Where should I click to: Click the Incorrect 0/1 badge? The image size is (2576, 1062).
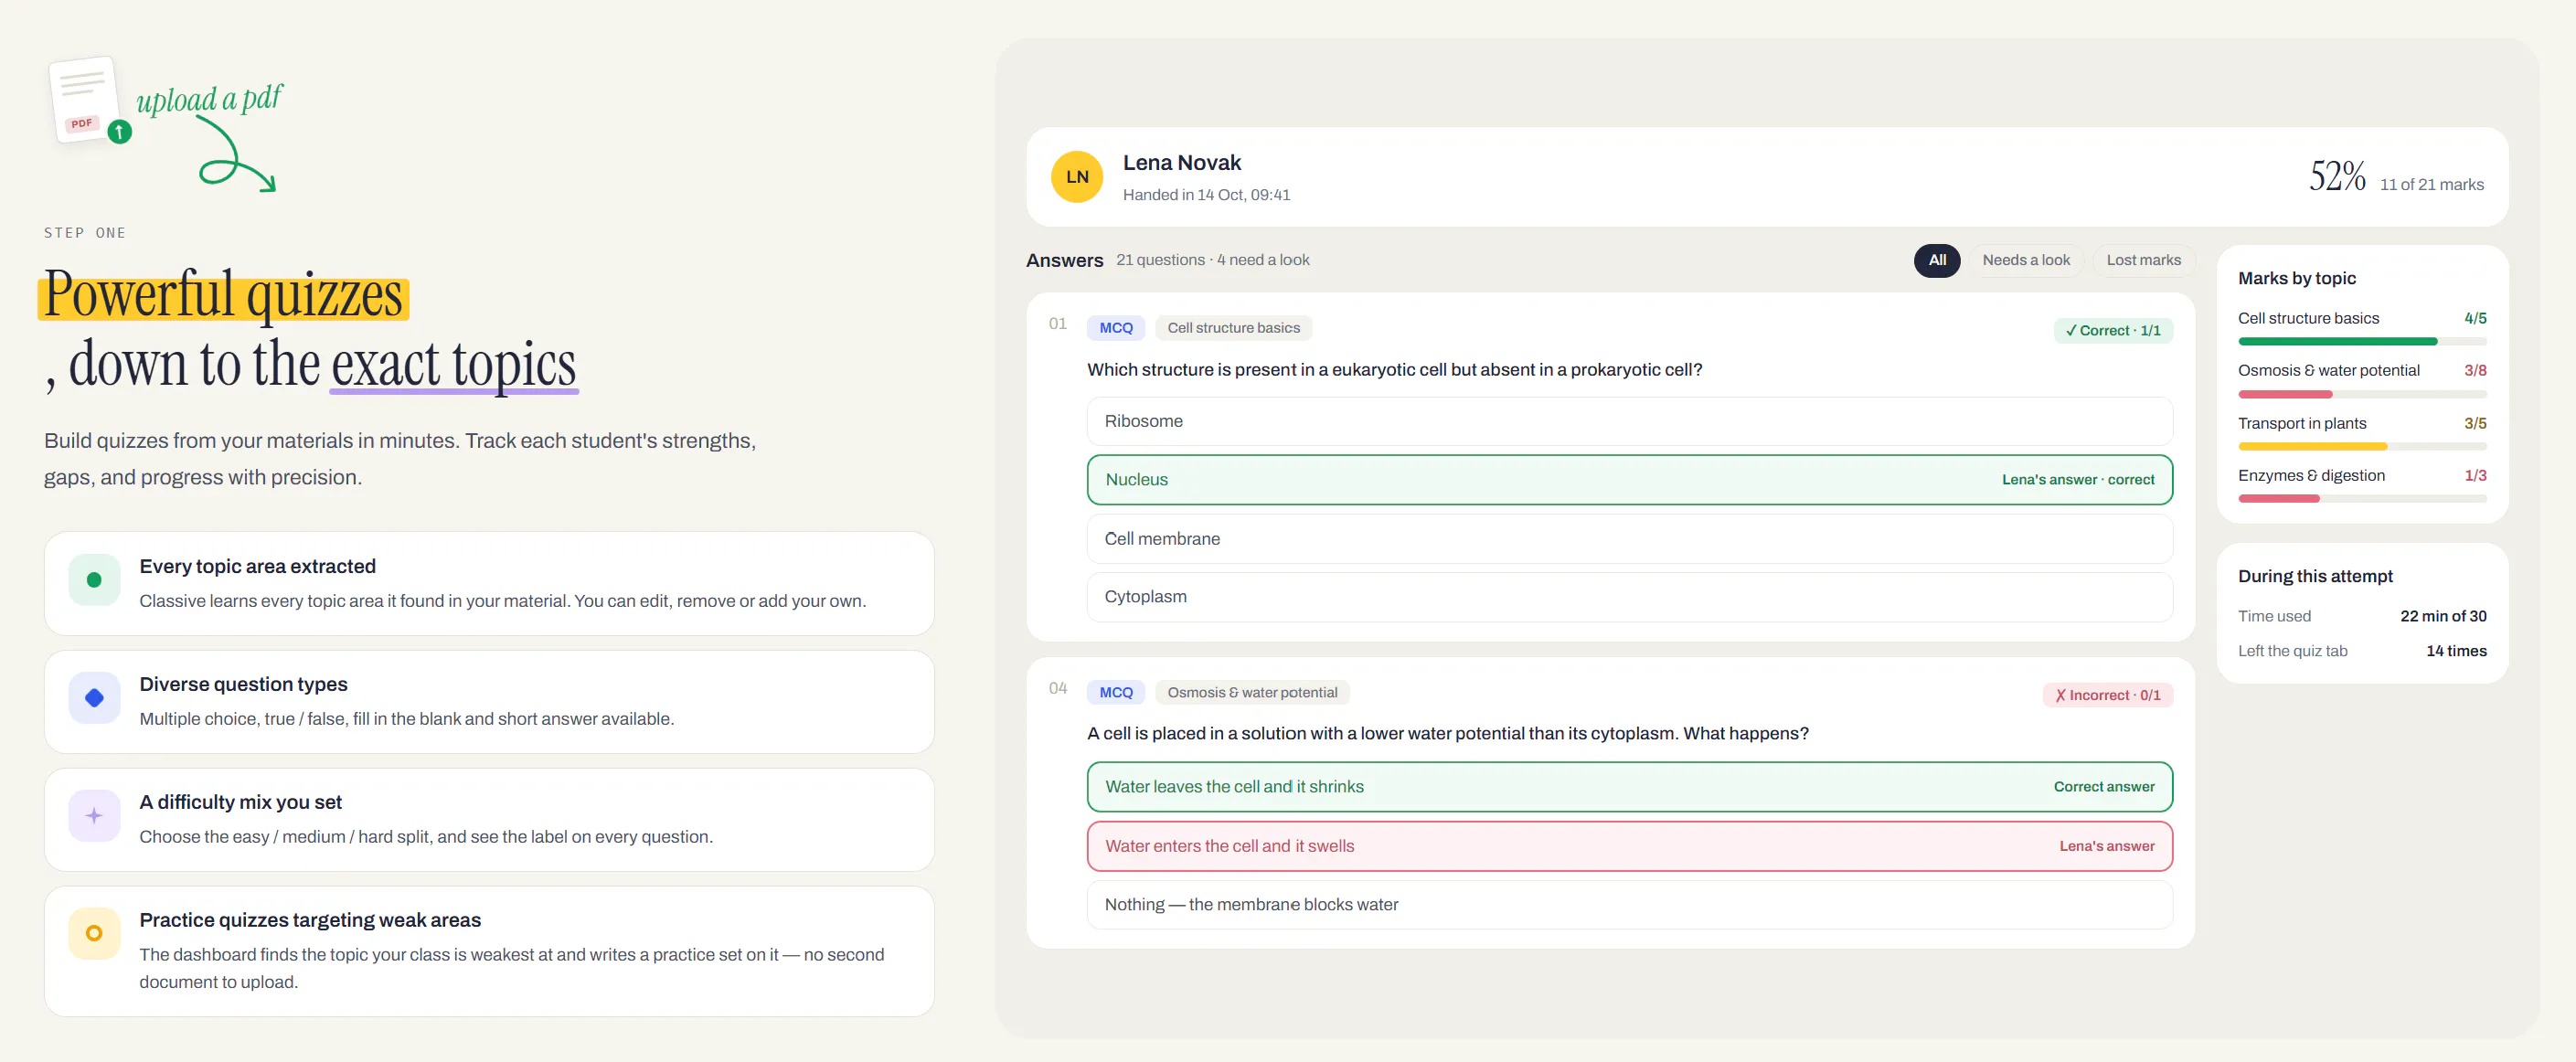(x=2107, y=696)
